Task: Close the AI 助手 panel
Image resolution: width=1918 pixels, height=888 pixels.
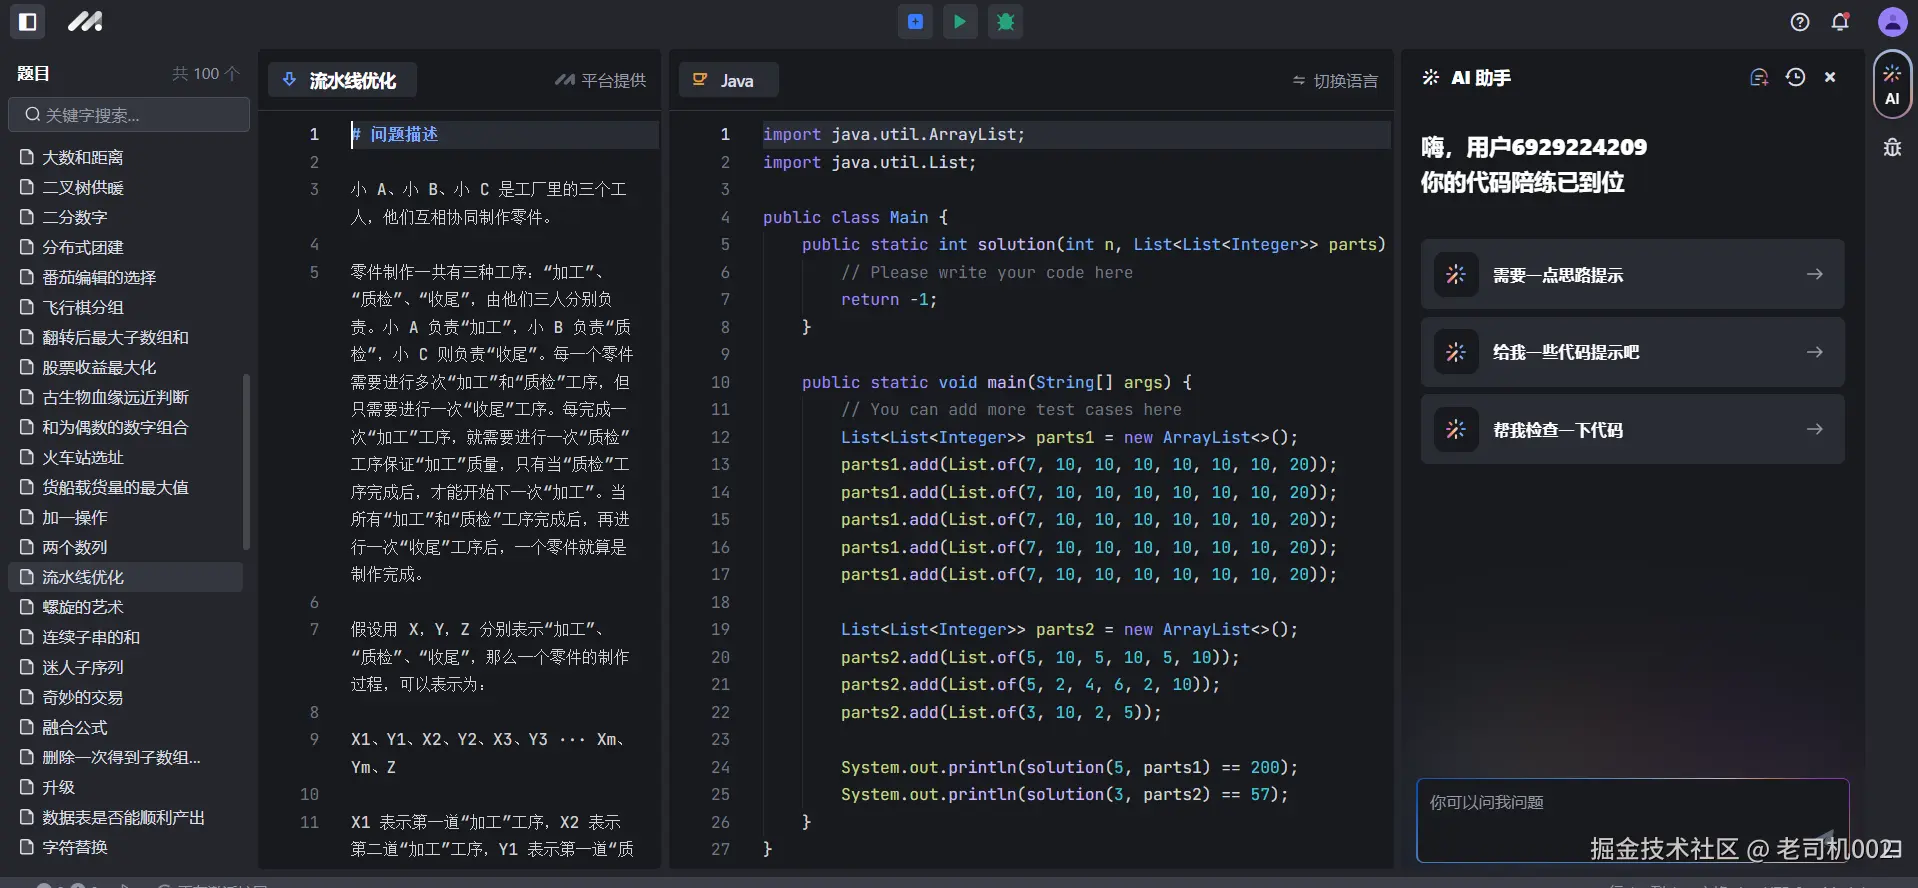Action: [x=1830, y=77]
